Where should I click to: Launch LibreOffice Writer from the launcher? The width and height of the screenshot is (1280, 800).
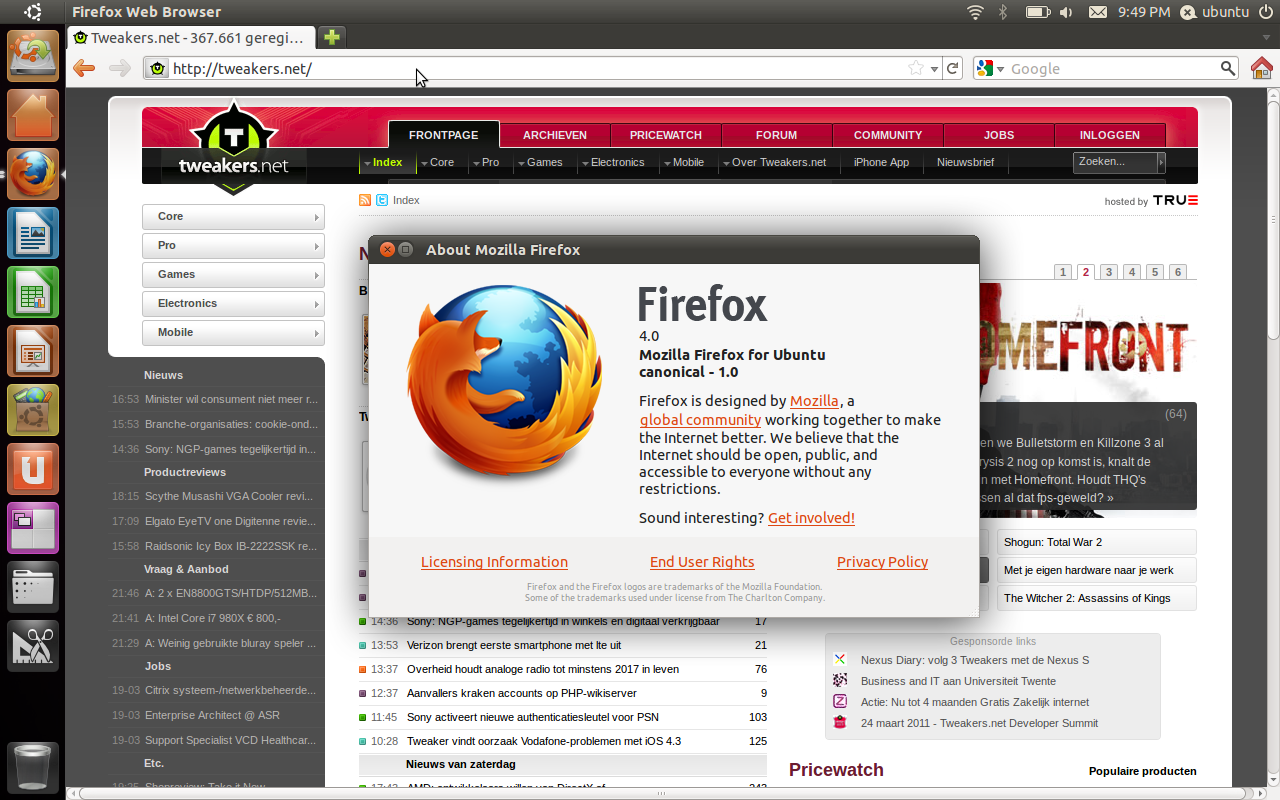point(33,233)
